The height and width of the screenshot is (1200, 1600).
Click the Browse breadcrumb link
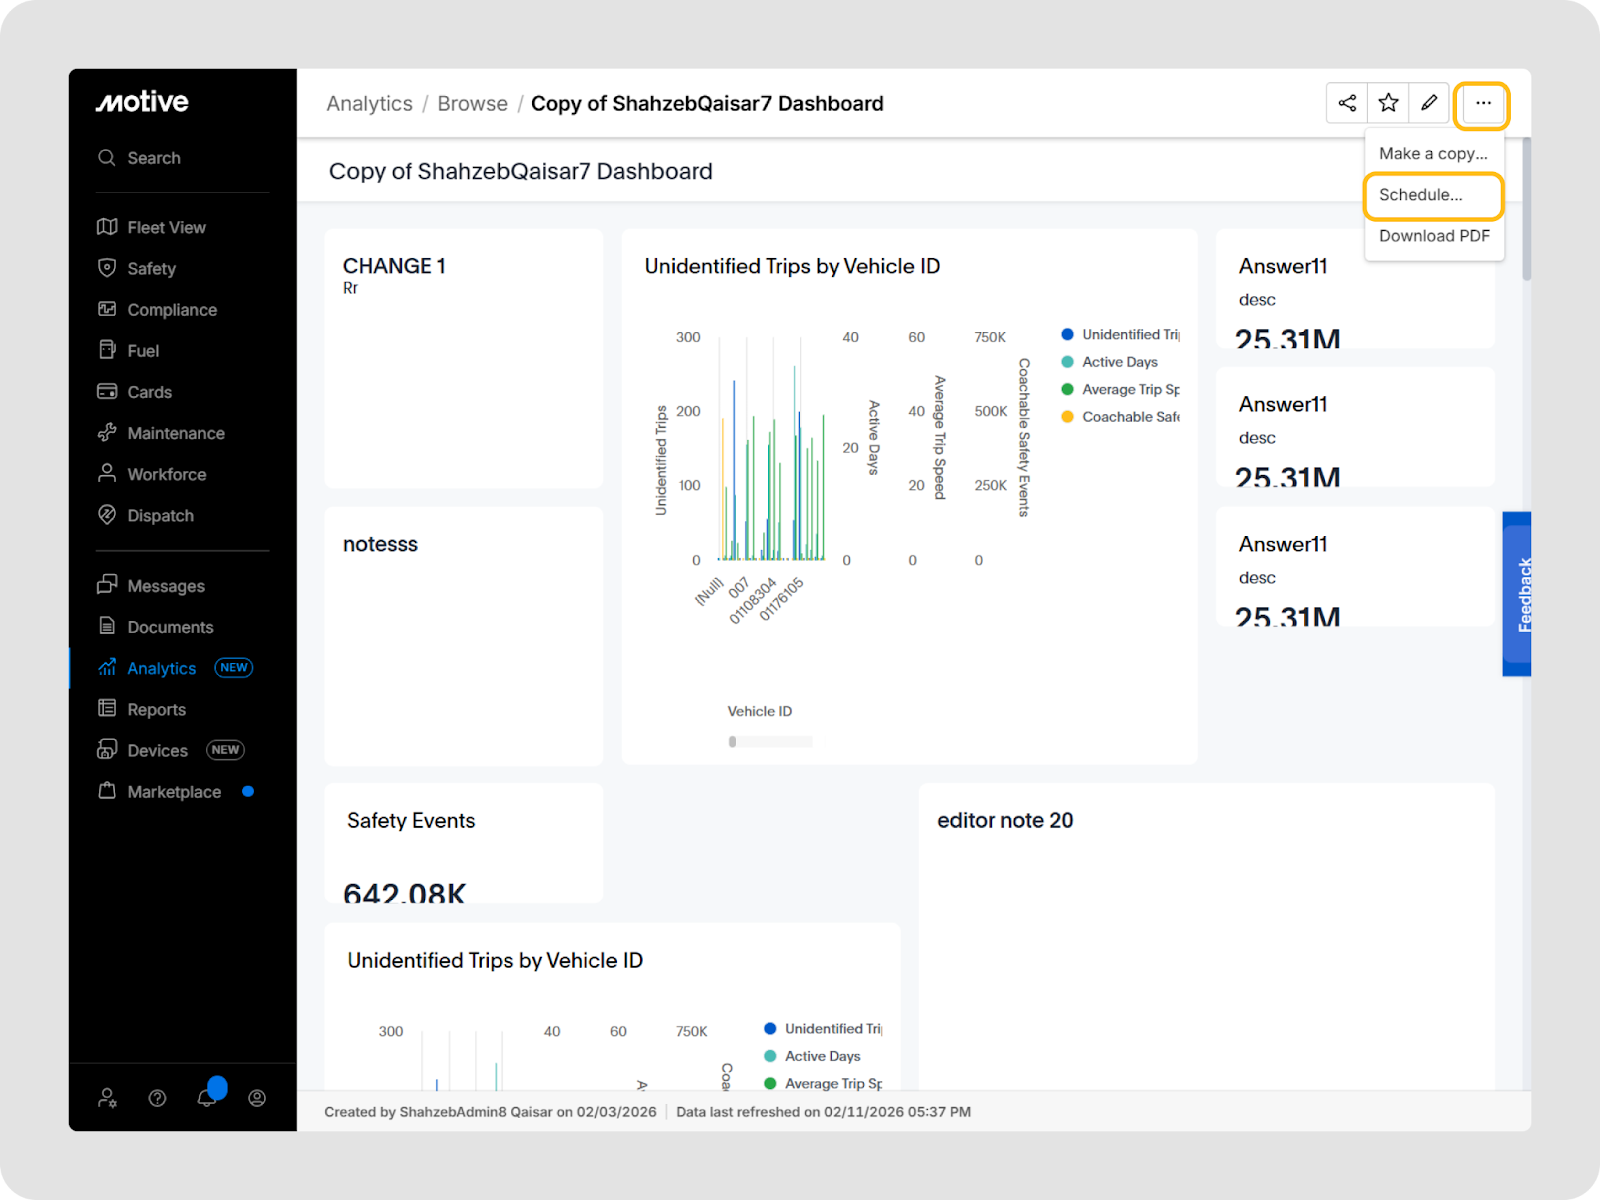[472, 104]
